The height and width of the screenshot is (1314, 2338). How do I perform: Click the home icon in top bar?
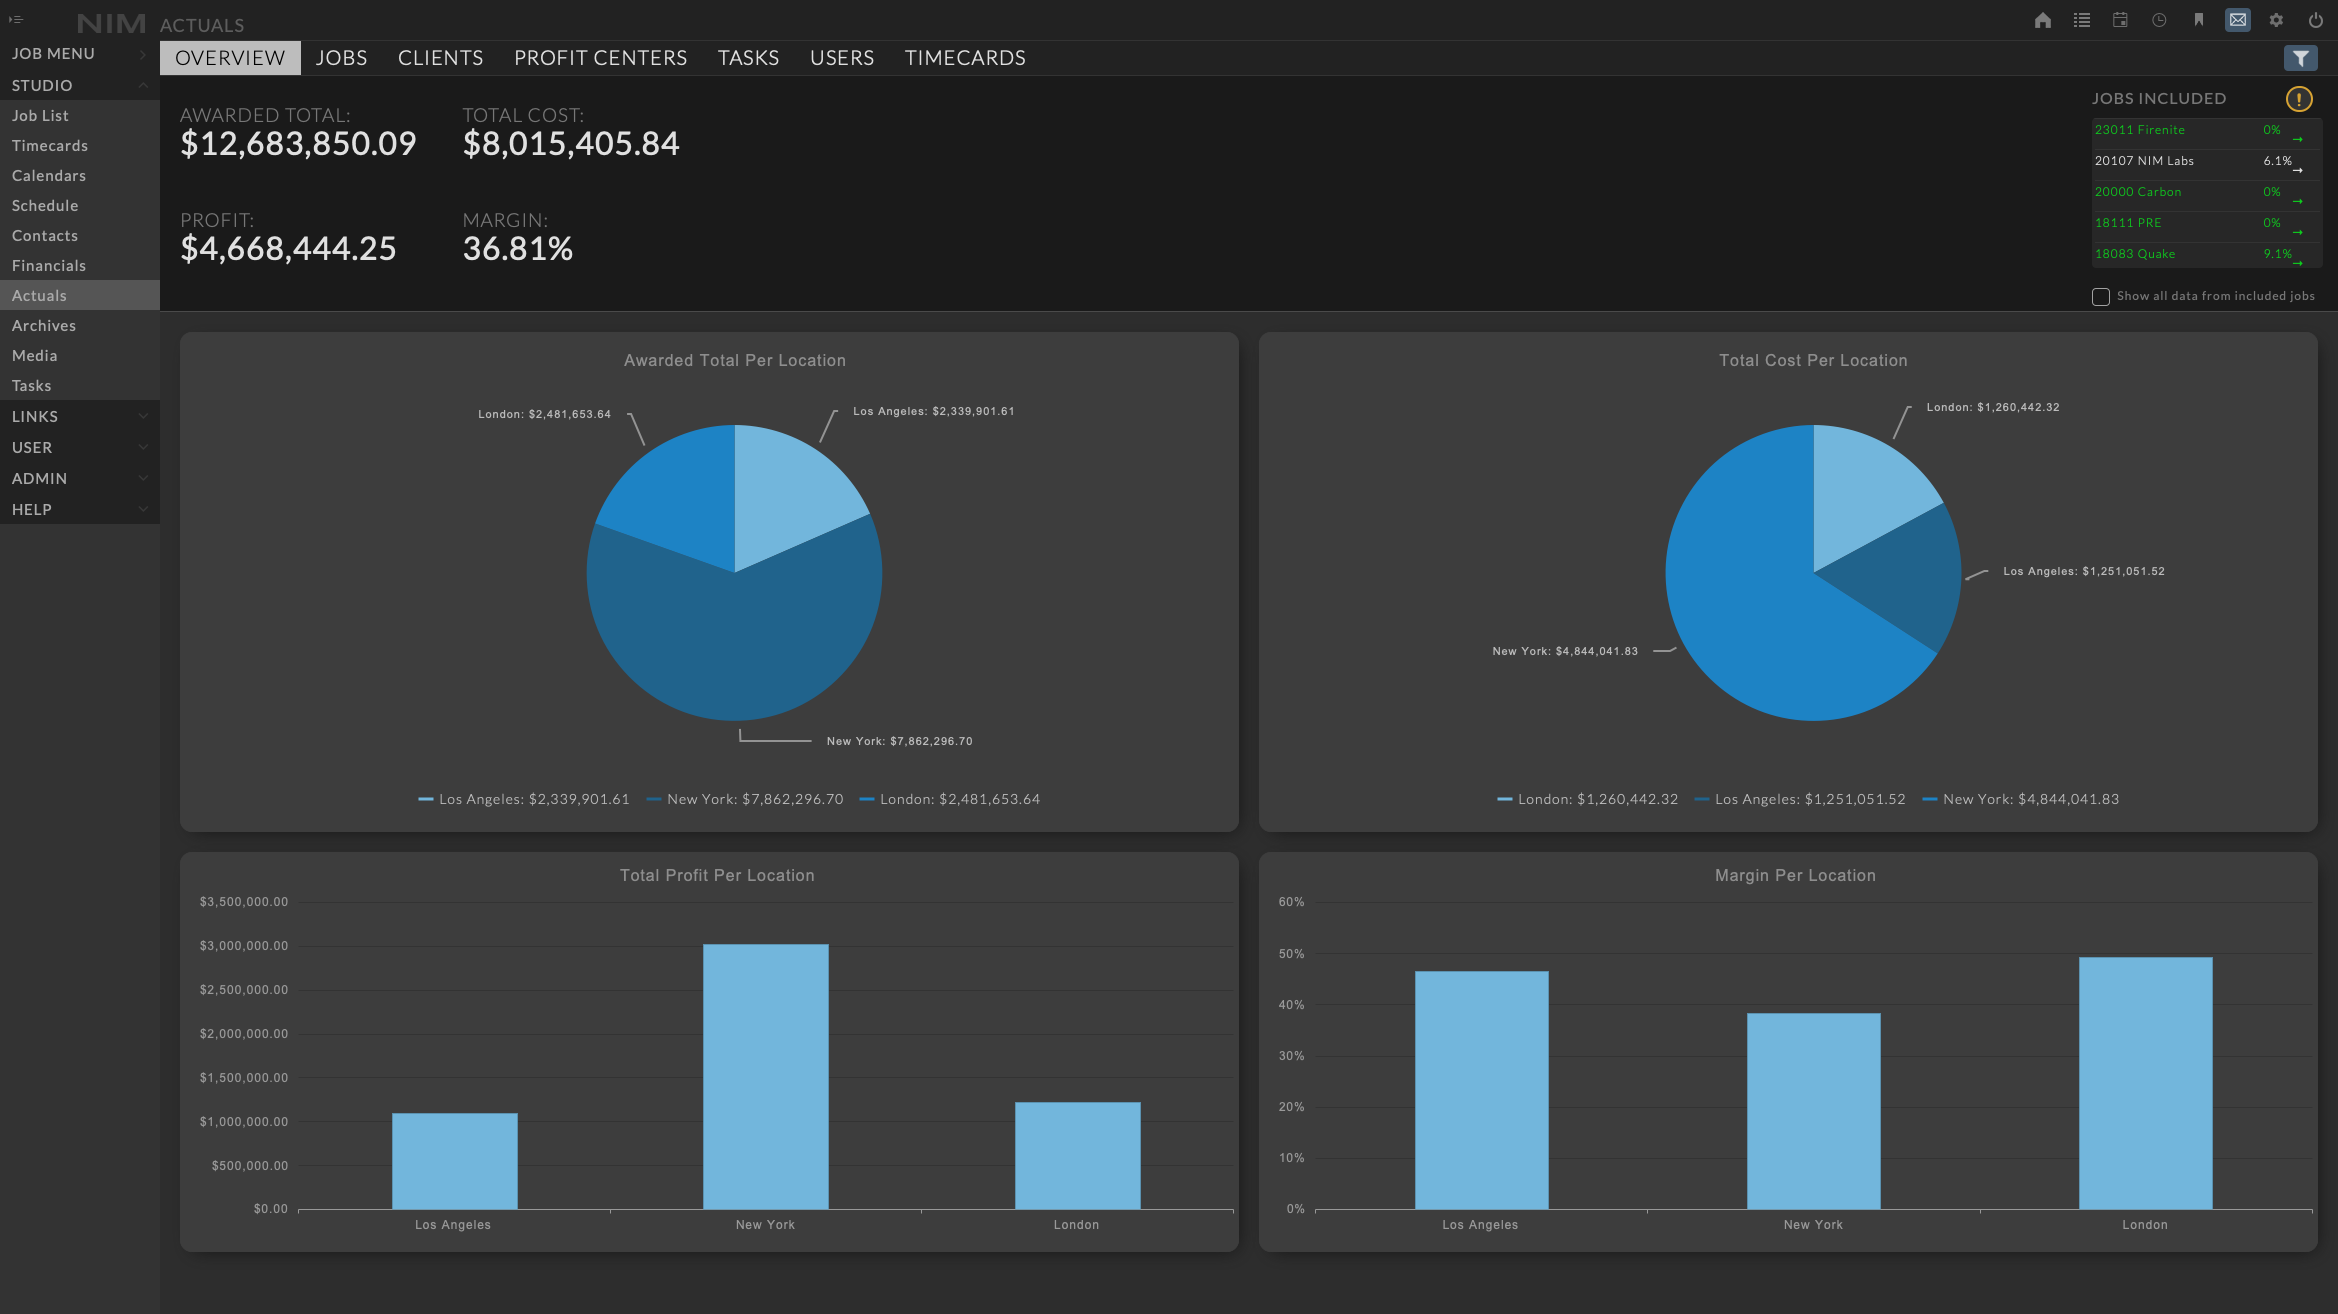(x=2042, y=20)
